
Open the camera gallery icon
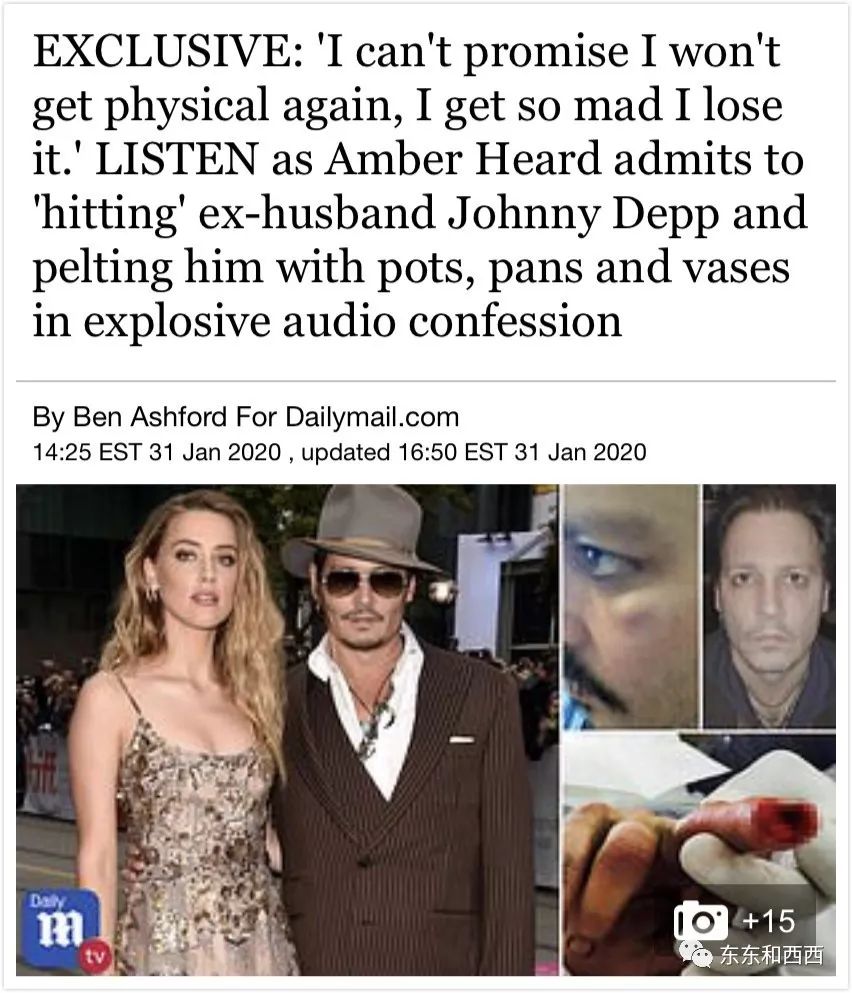pos(701,920)
